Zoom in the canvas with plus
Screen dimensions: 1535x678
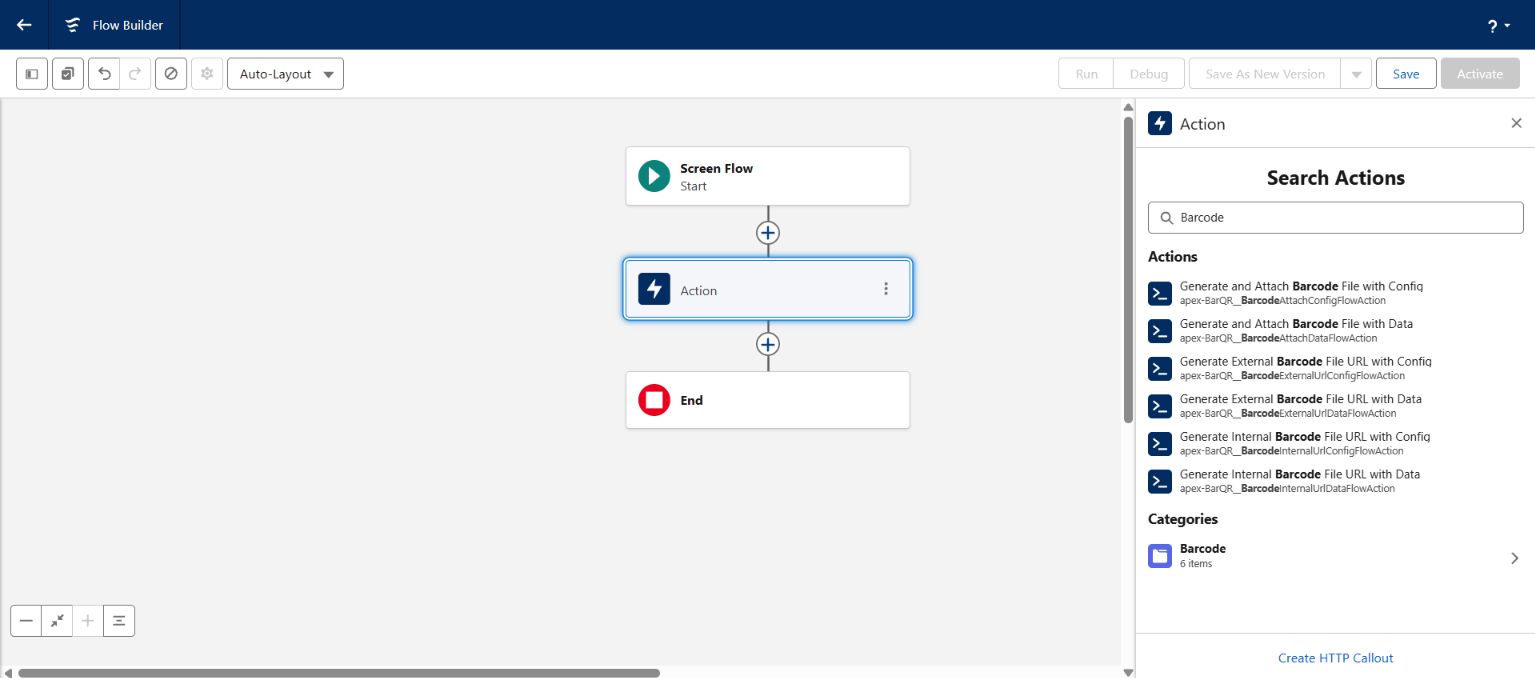tap(88, 621)
